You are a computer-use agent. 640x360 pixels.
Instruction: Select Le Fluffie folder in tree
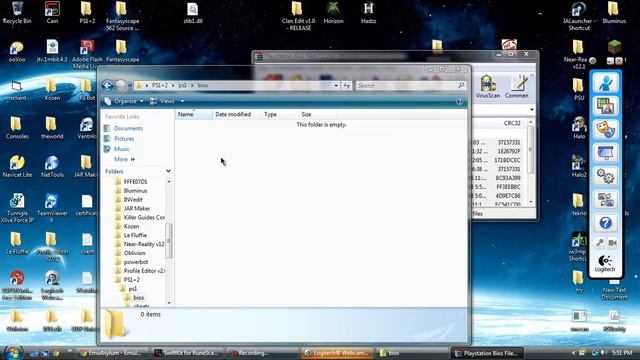point(131,235)
